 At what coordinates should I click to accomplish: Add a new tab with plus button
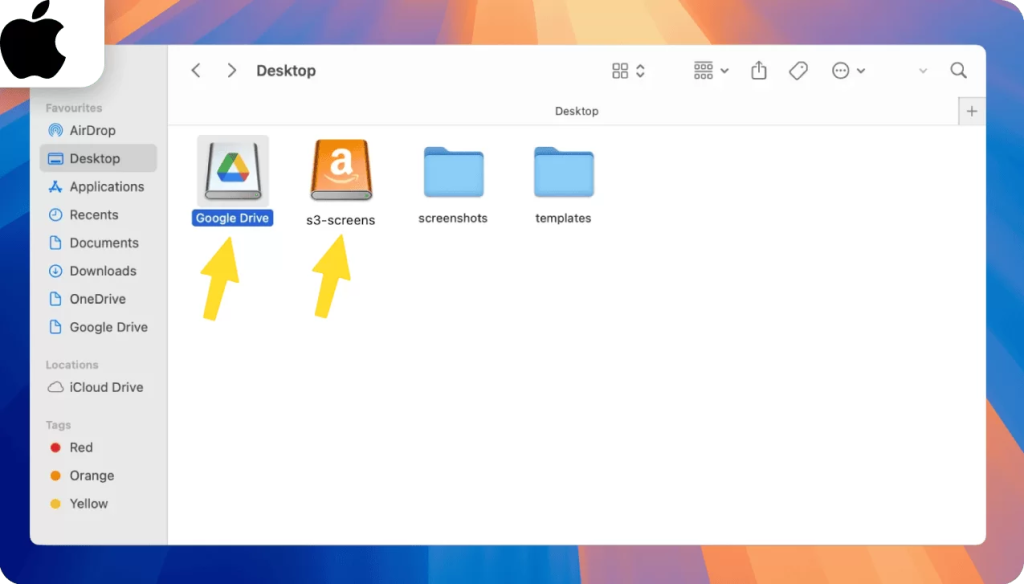point(971,111)
